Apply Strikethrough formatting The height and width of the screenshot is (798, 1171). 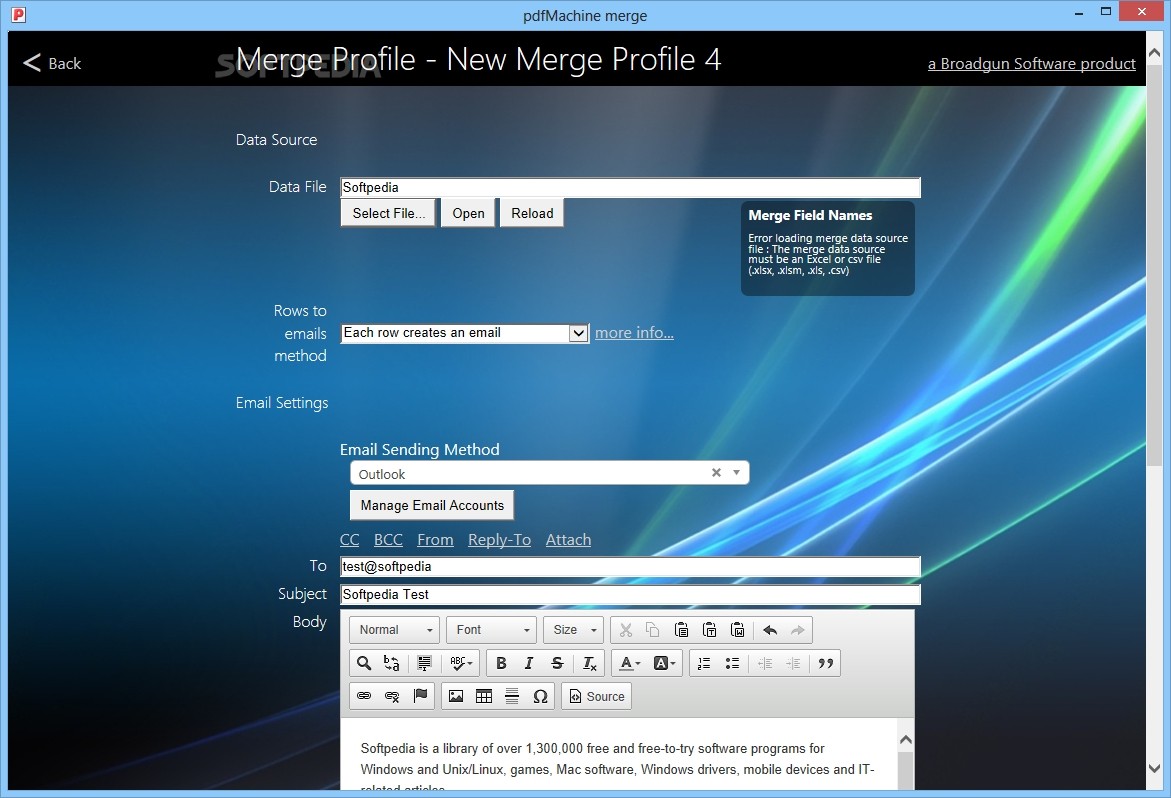(557, 663)
